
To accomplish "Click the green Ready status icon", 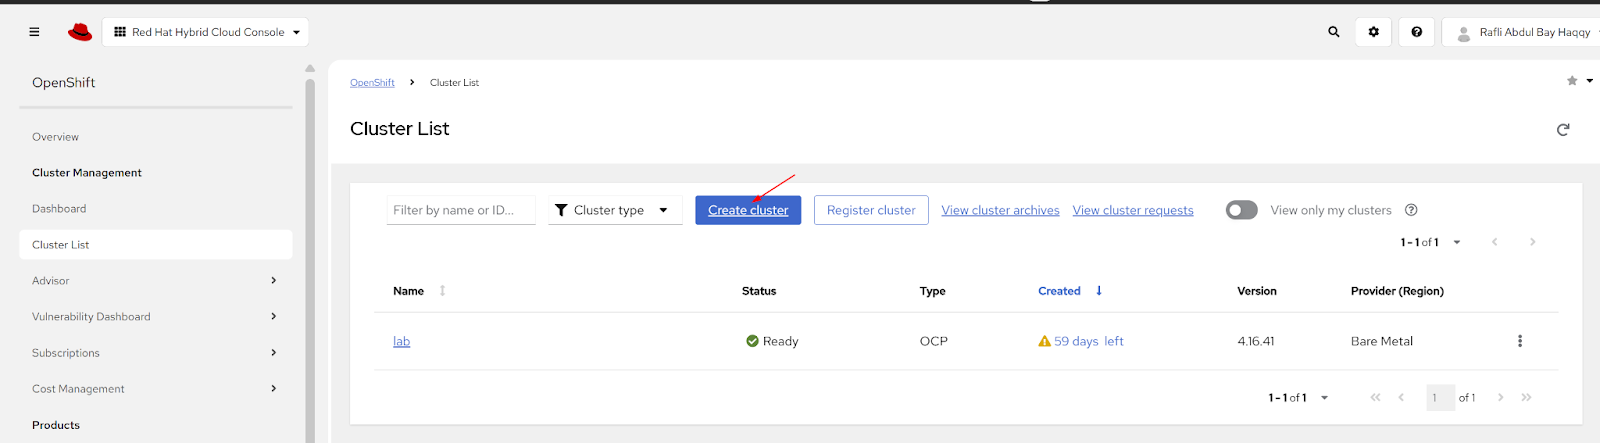I will point(752,341).
